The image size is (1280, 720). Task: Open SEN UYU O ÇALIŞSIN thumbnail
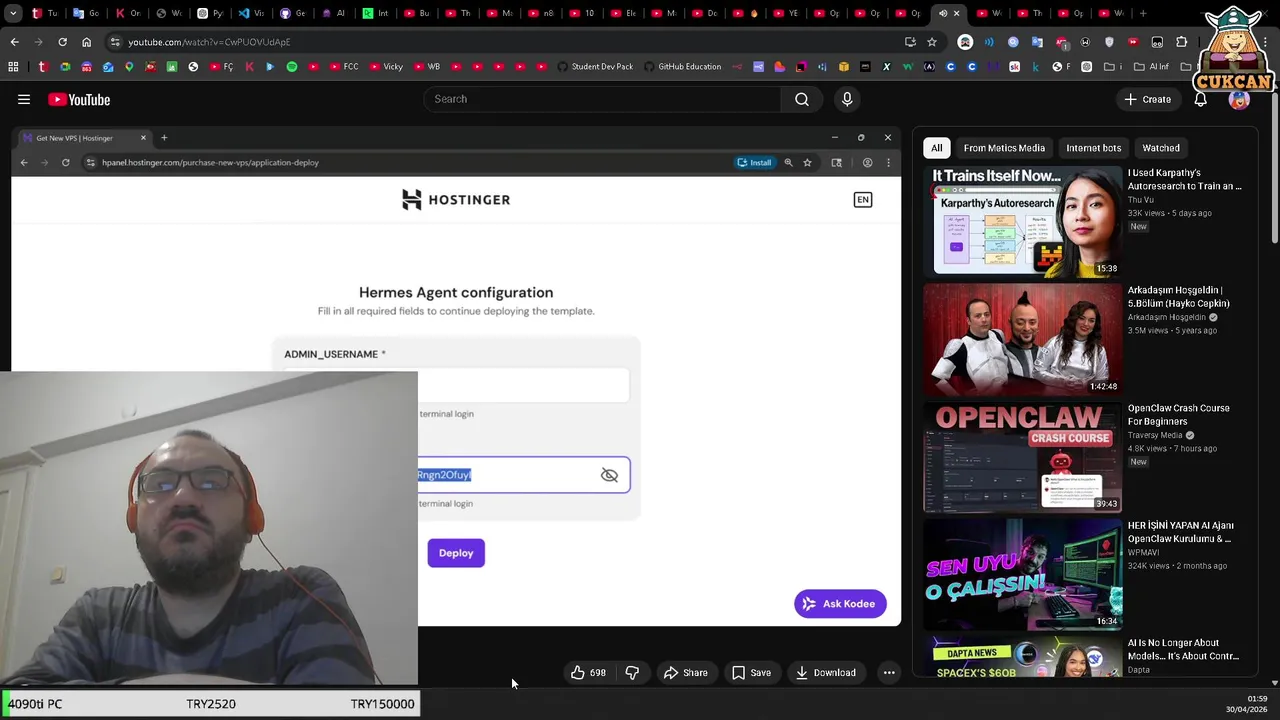tap(1022, 575)
